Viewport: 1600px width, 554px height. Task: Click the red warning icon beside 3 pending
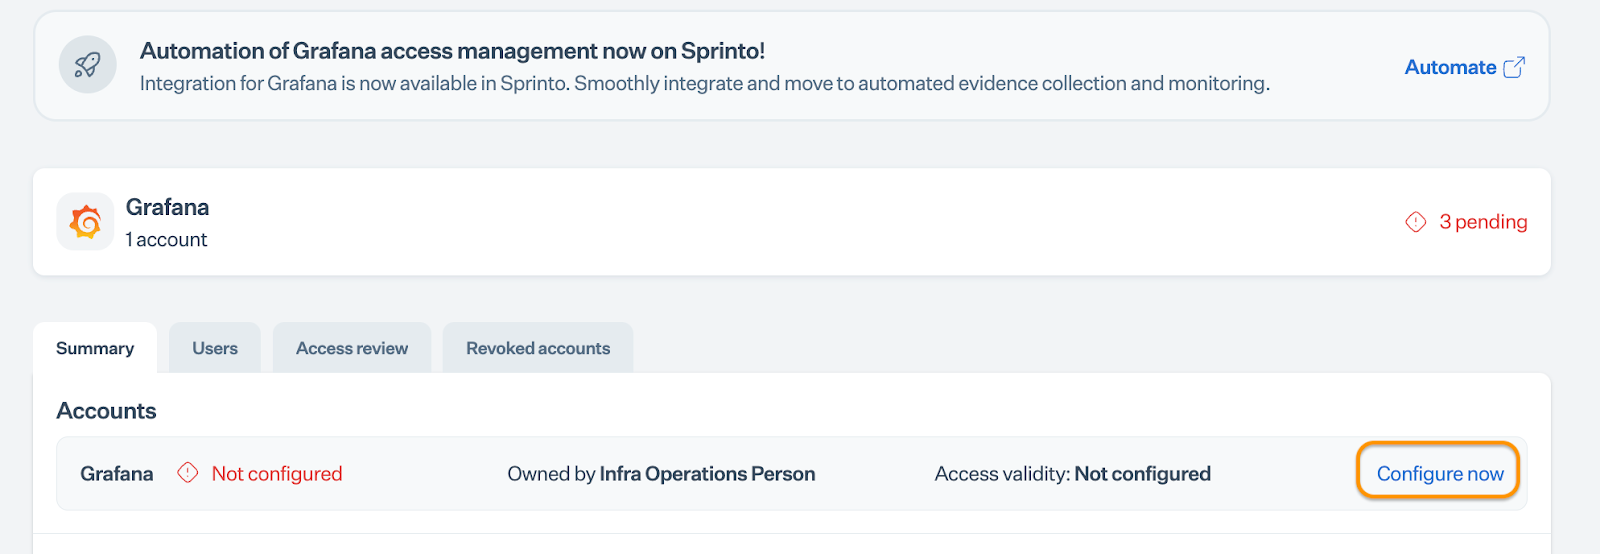(x=1416, y=222)
